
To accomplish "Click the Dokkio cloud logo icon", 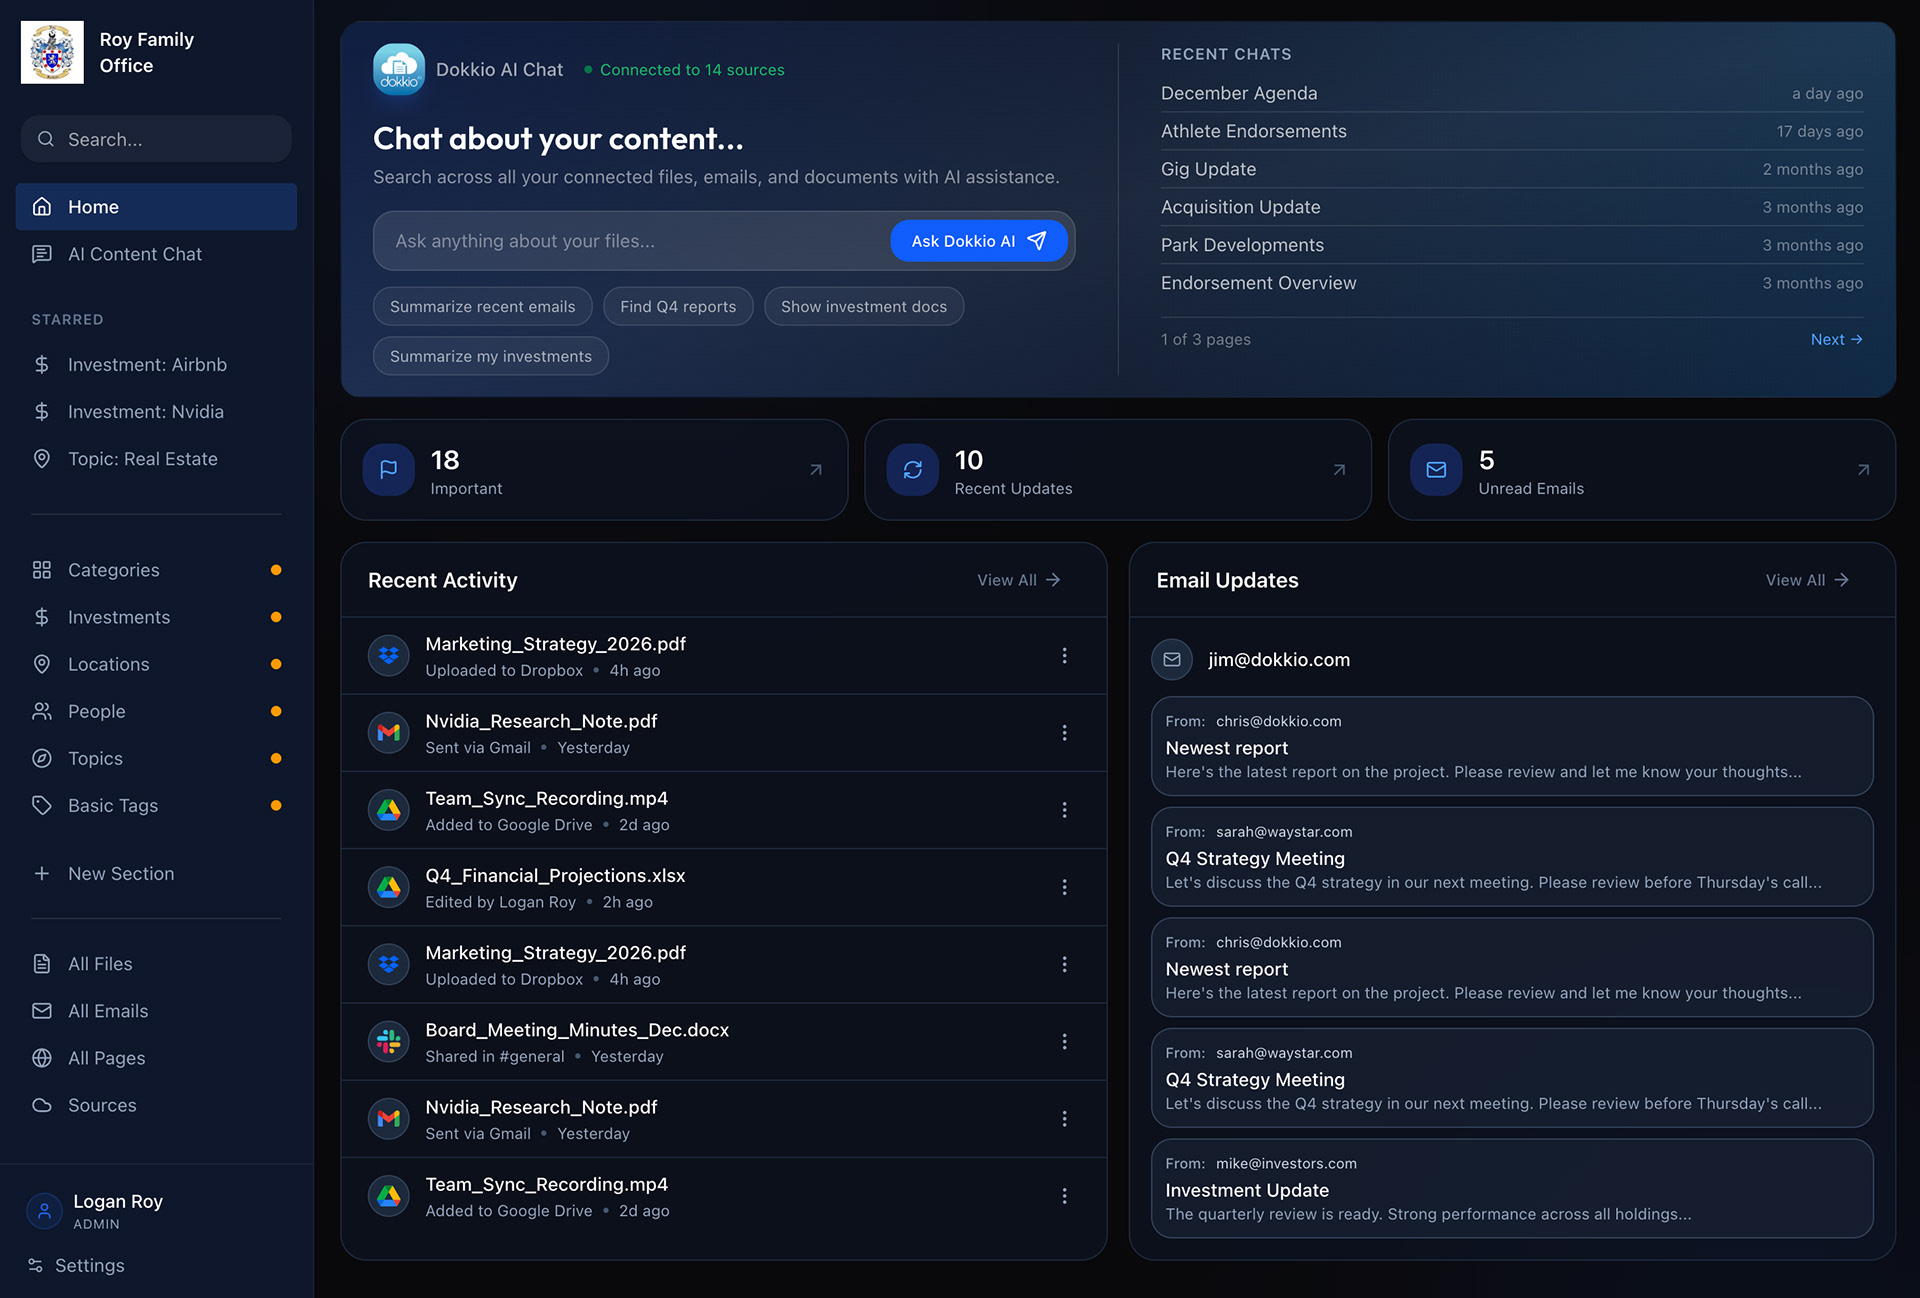I will pyautogui.click(x=398, y=70).
